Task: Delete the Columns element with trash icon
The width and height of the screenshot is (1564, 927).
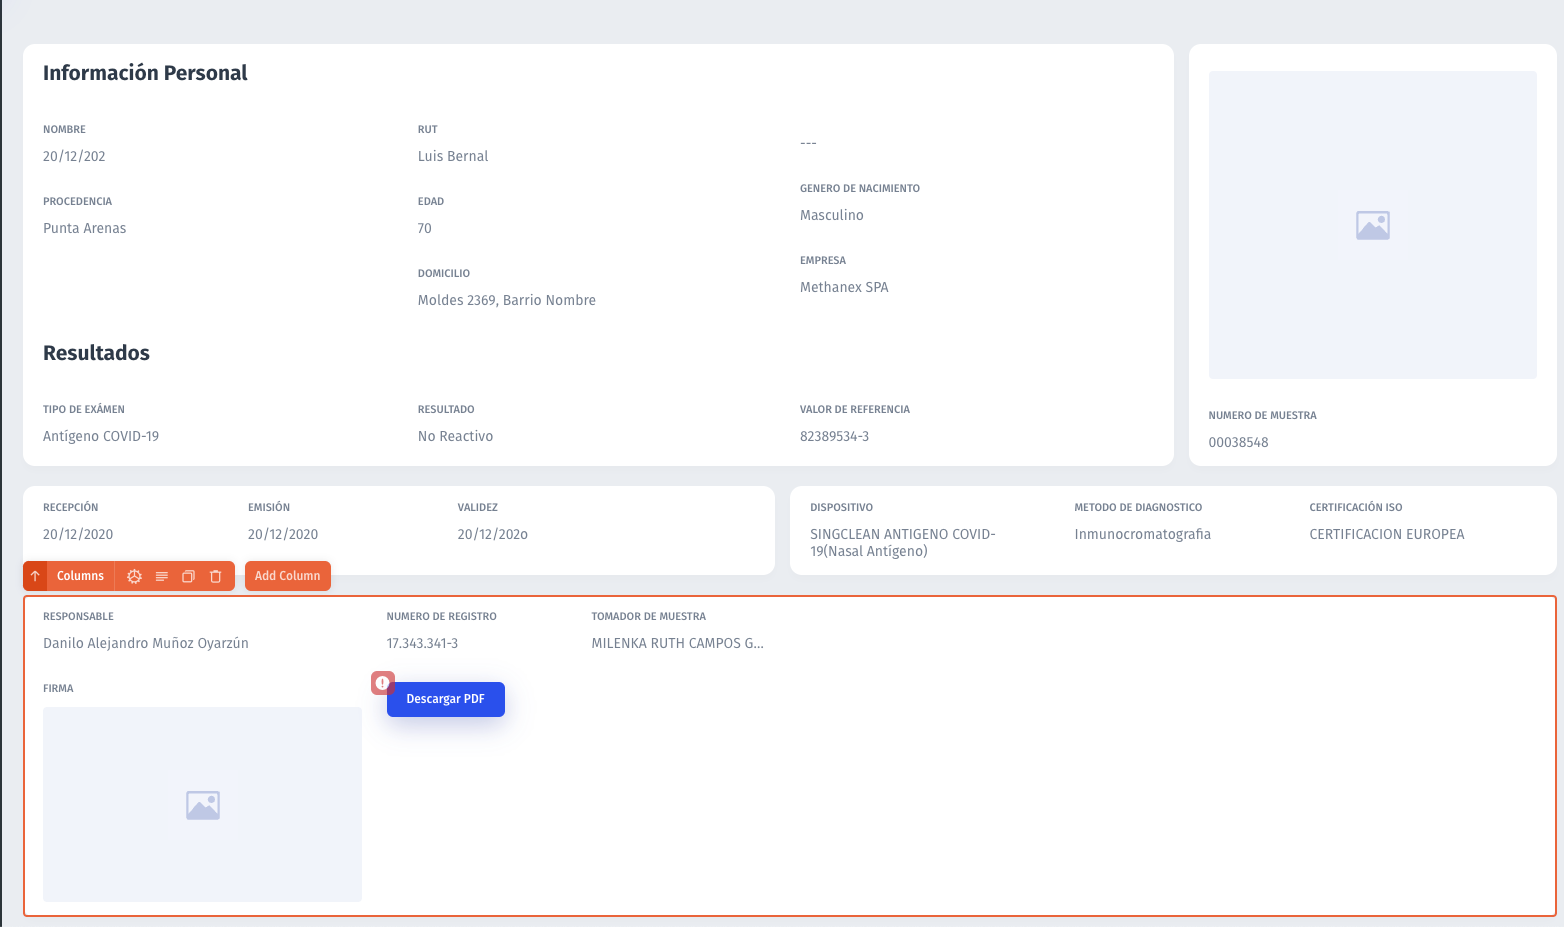Action: point(215,576)
